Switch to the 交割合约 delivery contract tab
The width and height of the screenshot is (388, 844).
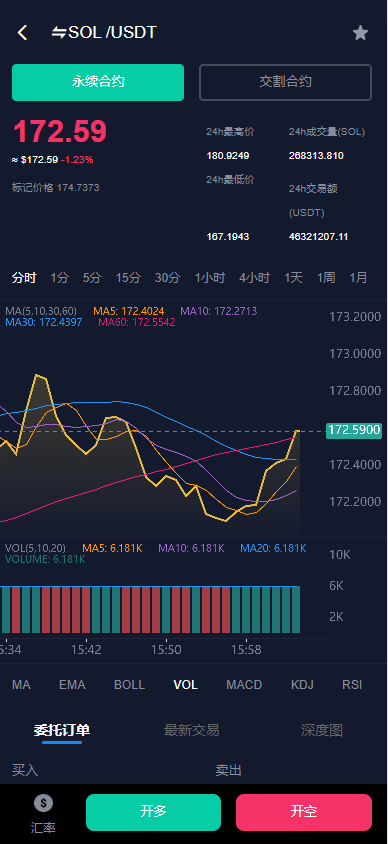[285, 82]
